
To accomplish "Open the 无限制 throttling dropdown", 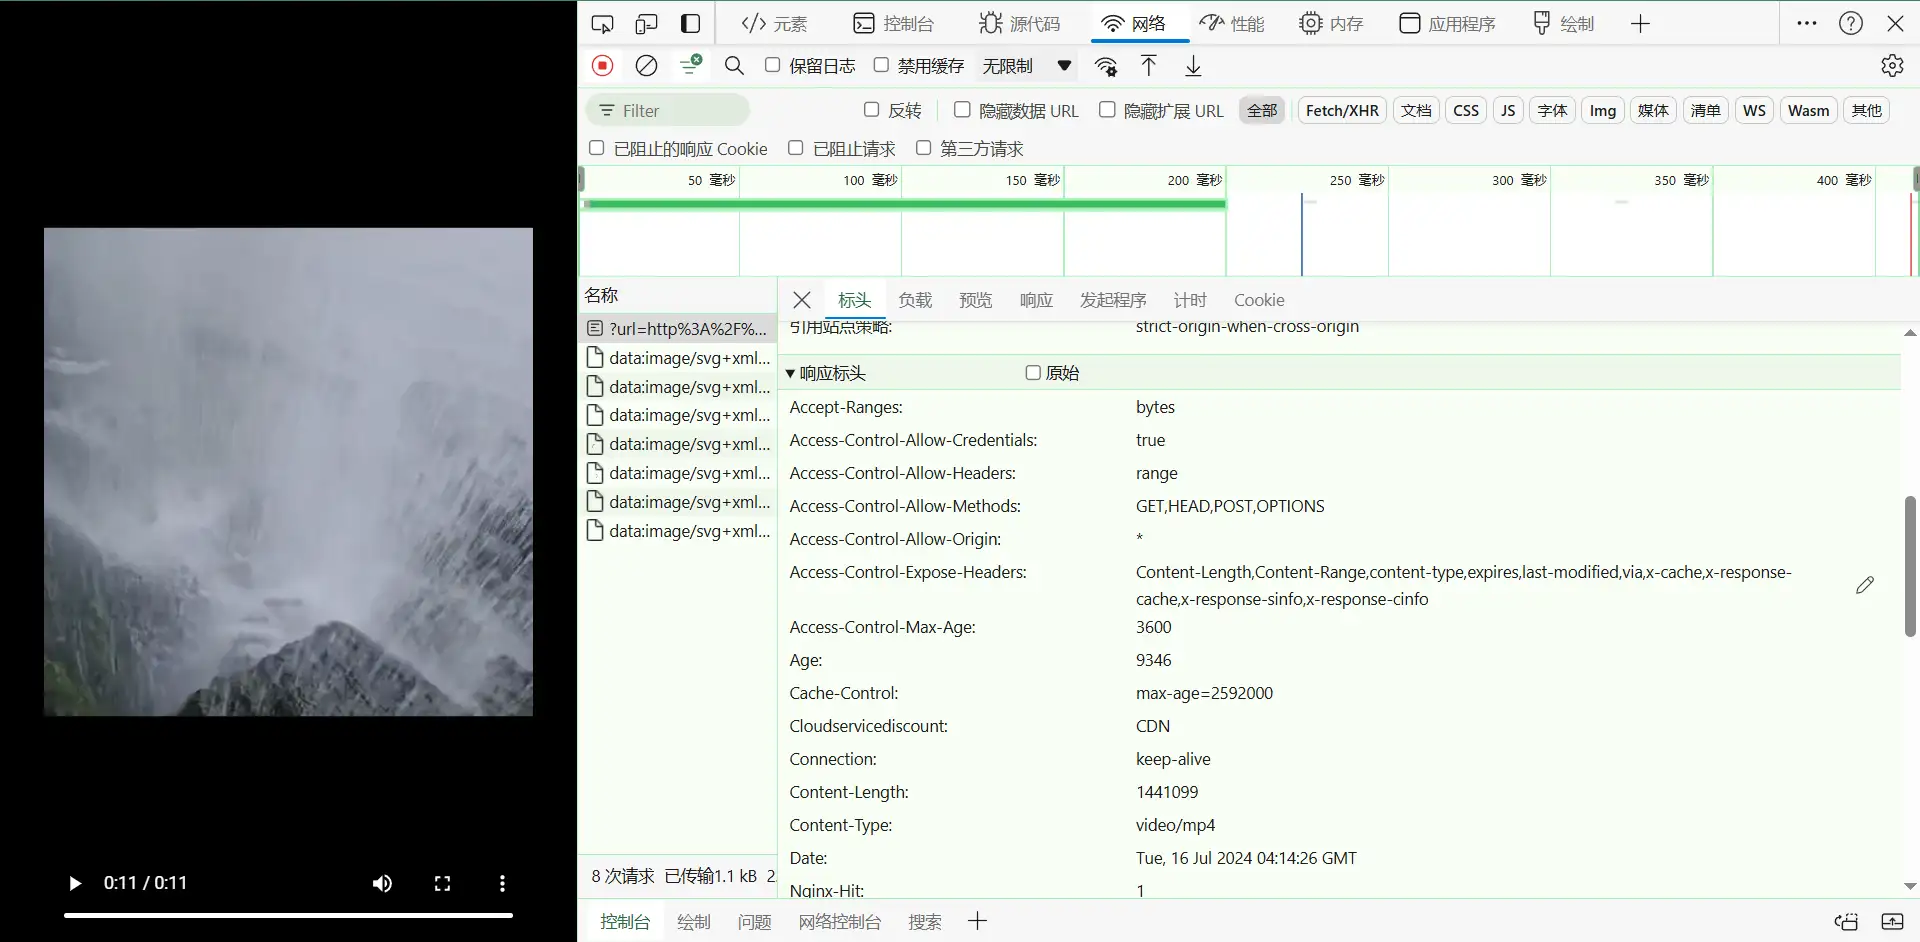I will pos(1026,66).
